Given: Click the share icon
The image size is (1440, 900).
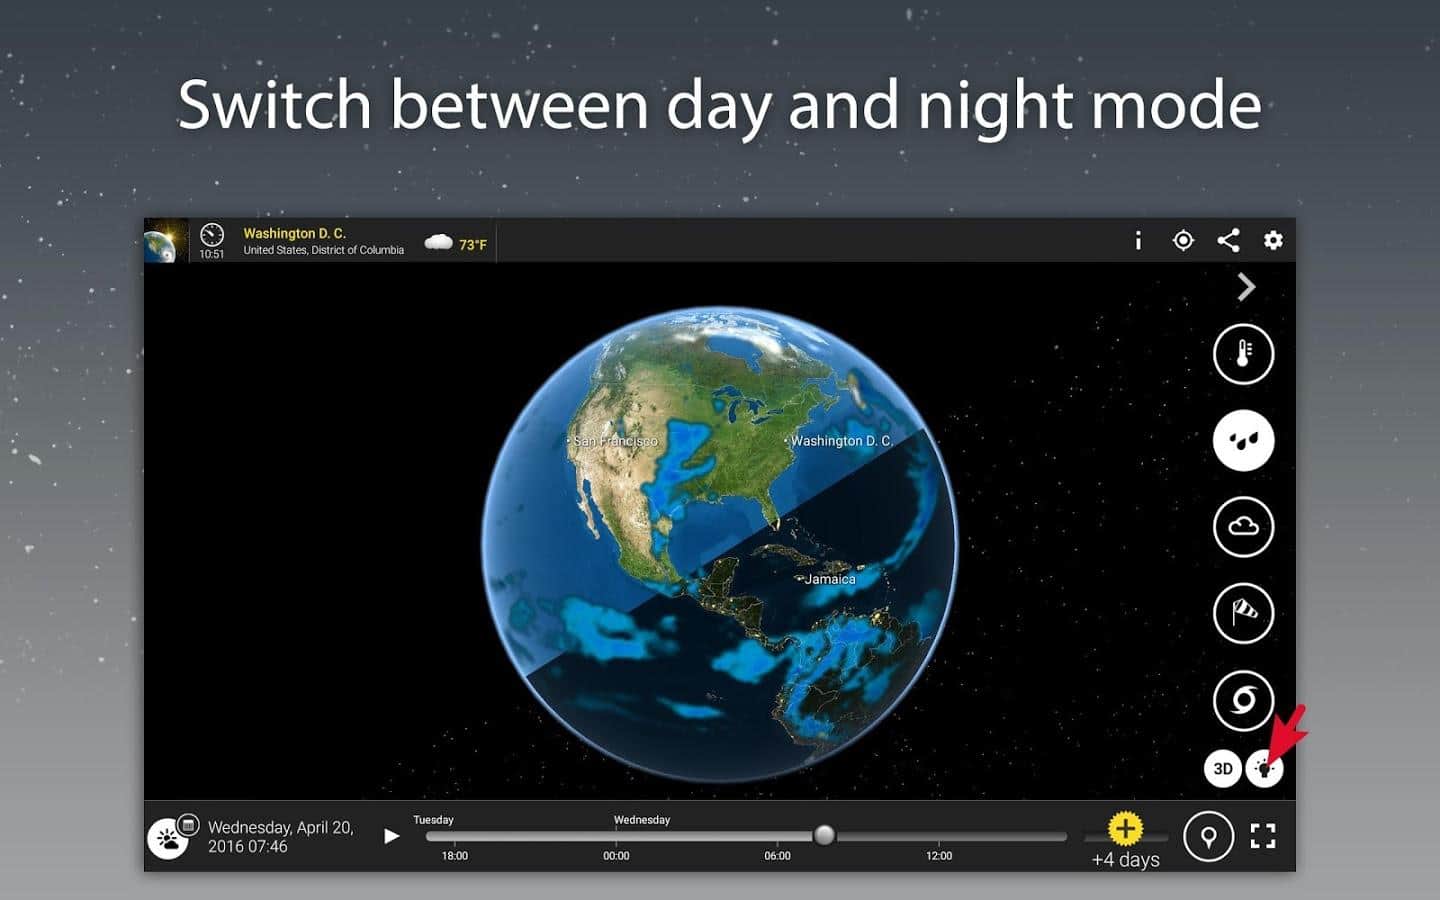Looking at the screenshot, I should [x=1228, y=240].
